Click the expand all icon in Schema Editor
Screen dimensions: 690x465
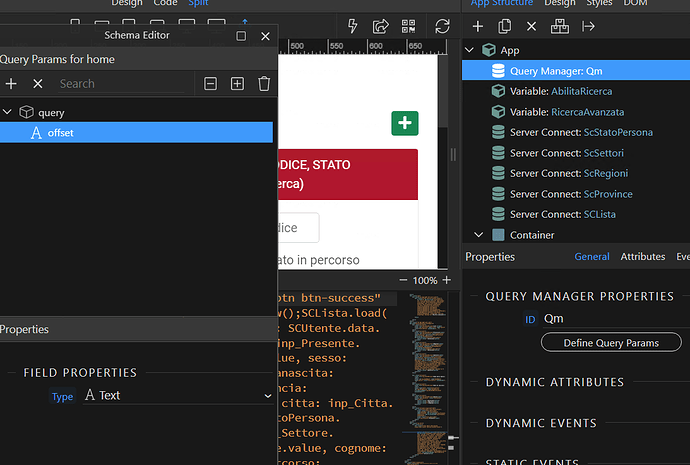tap(237, 84)
